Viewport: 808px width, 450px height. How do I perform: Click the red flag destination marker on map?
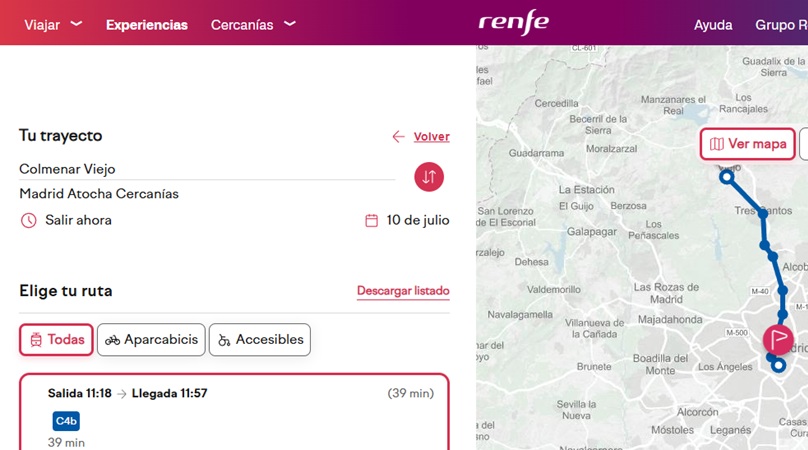777,338
